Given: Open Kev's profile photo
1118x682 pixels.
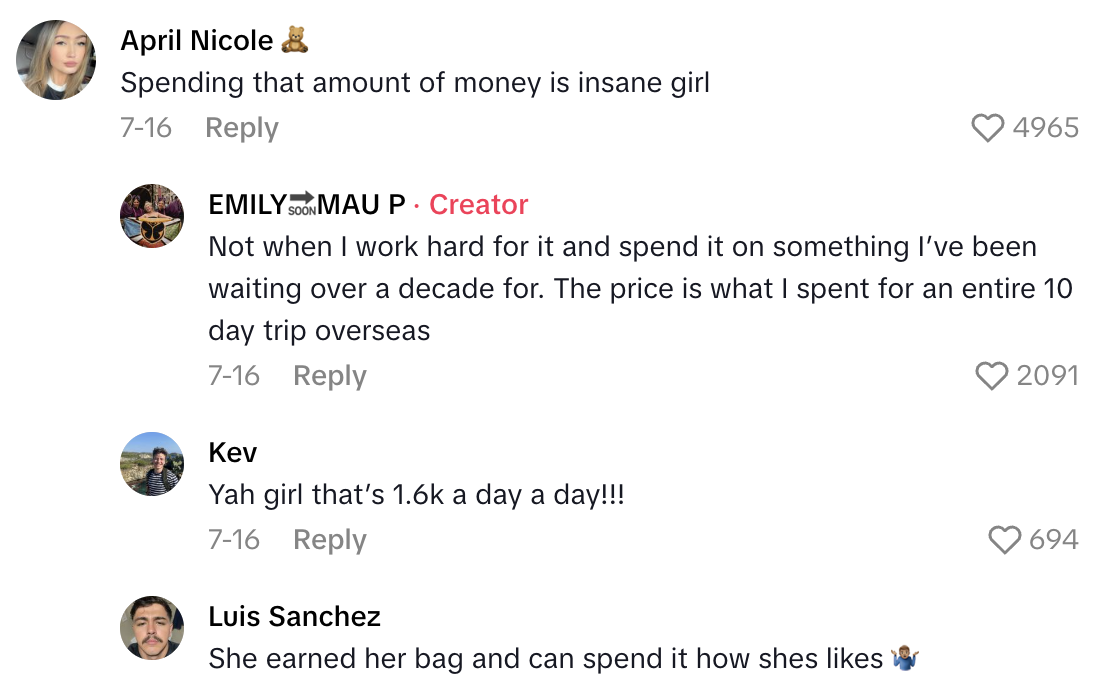Looking at the screenshot, I should point(152,464).
